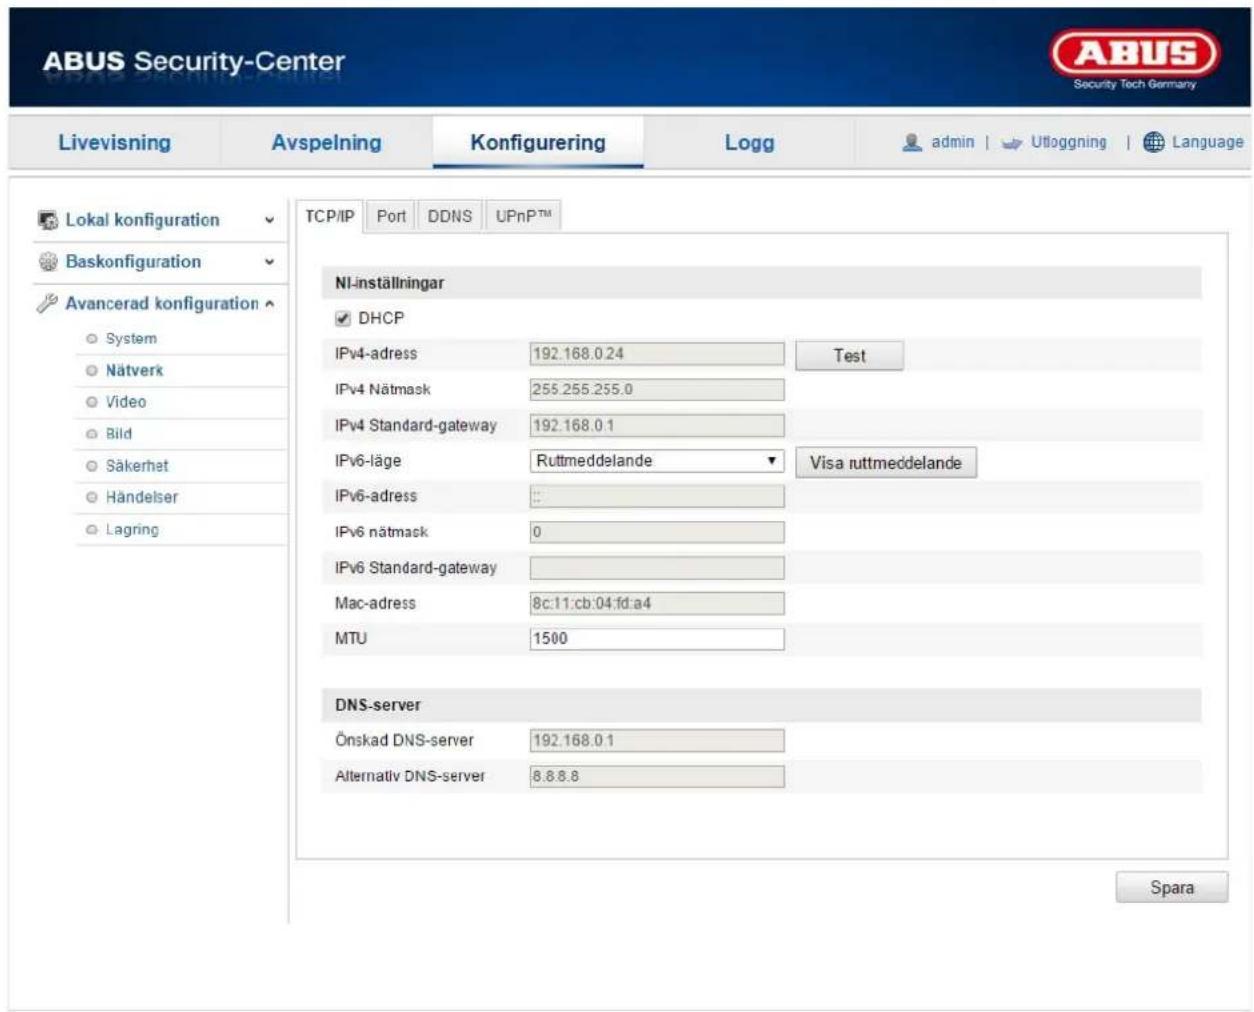
Task: Expand the Baskonfiguration chevron
Action: (269, 262)
